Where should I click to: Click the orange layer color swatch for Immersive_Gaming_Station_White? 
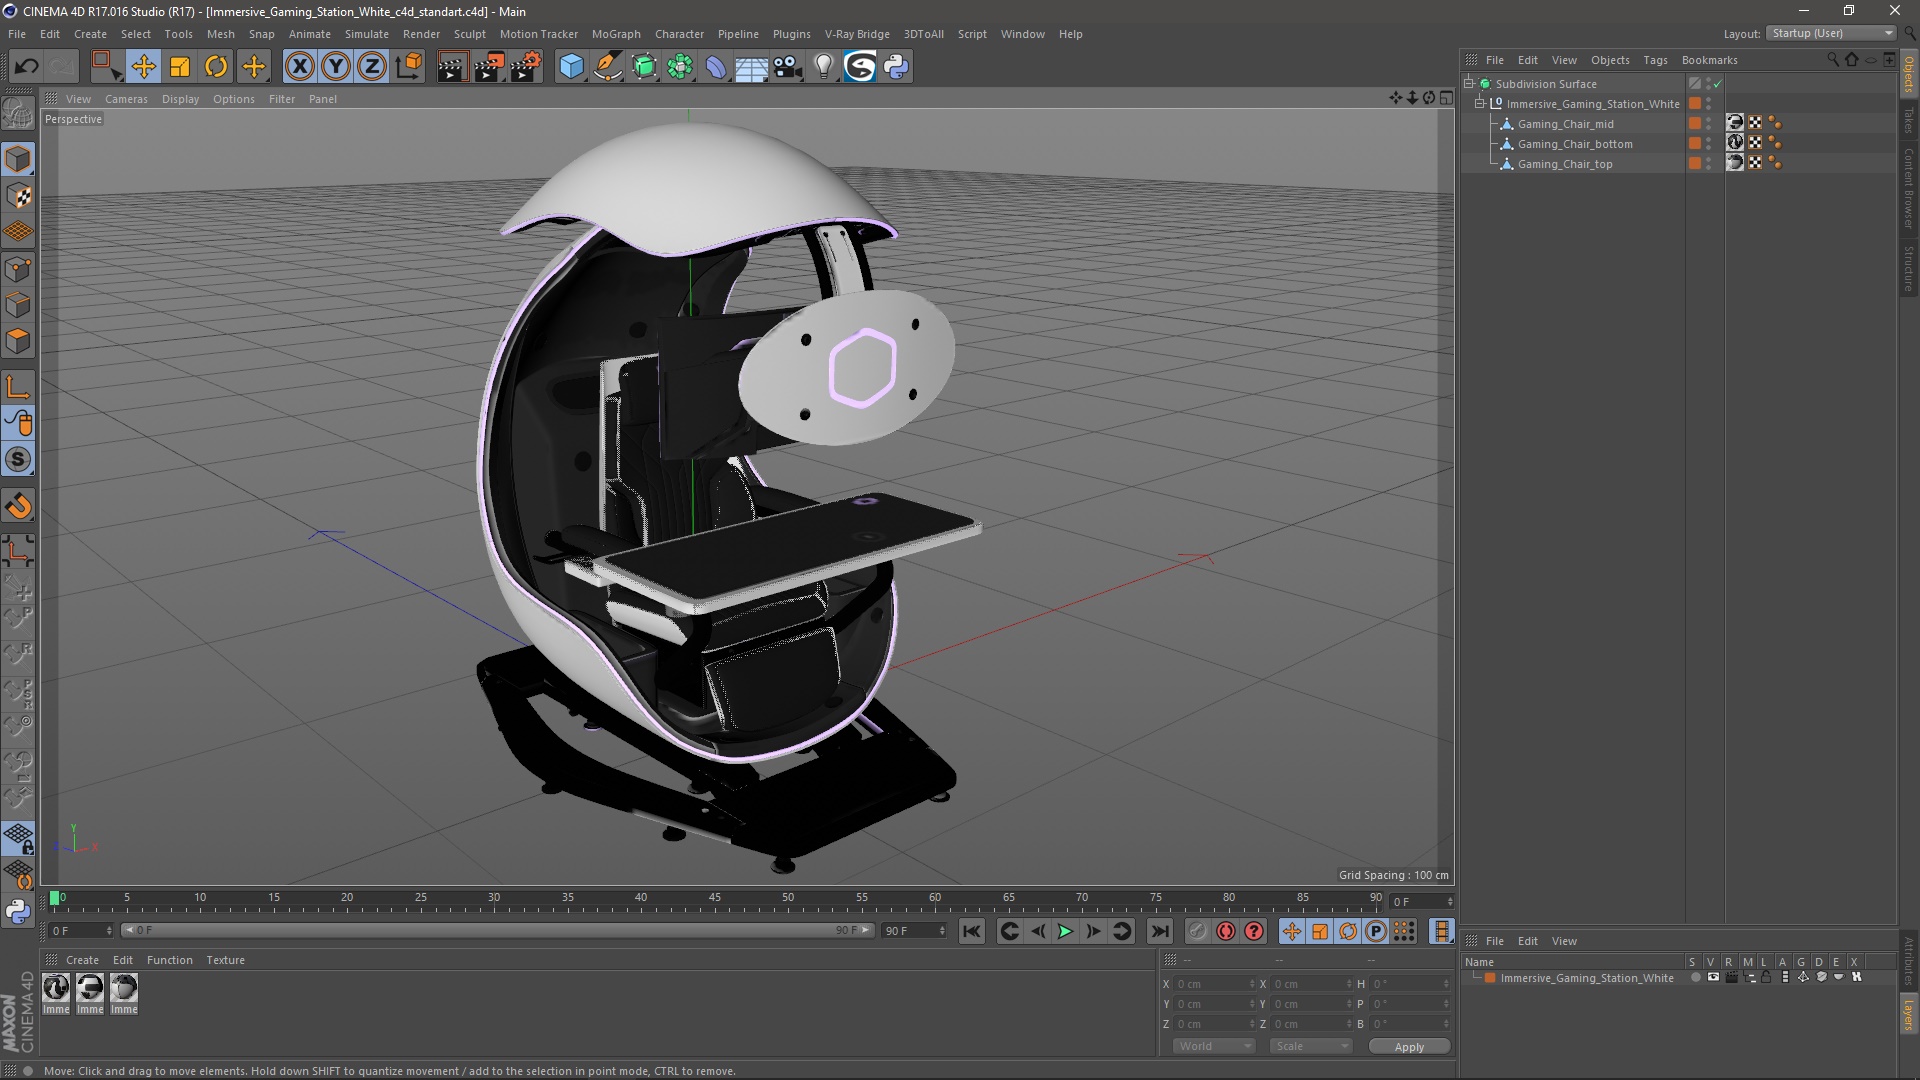pos(1490,978)
